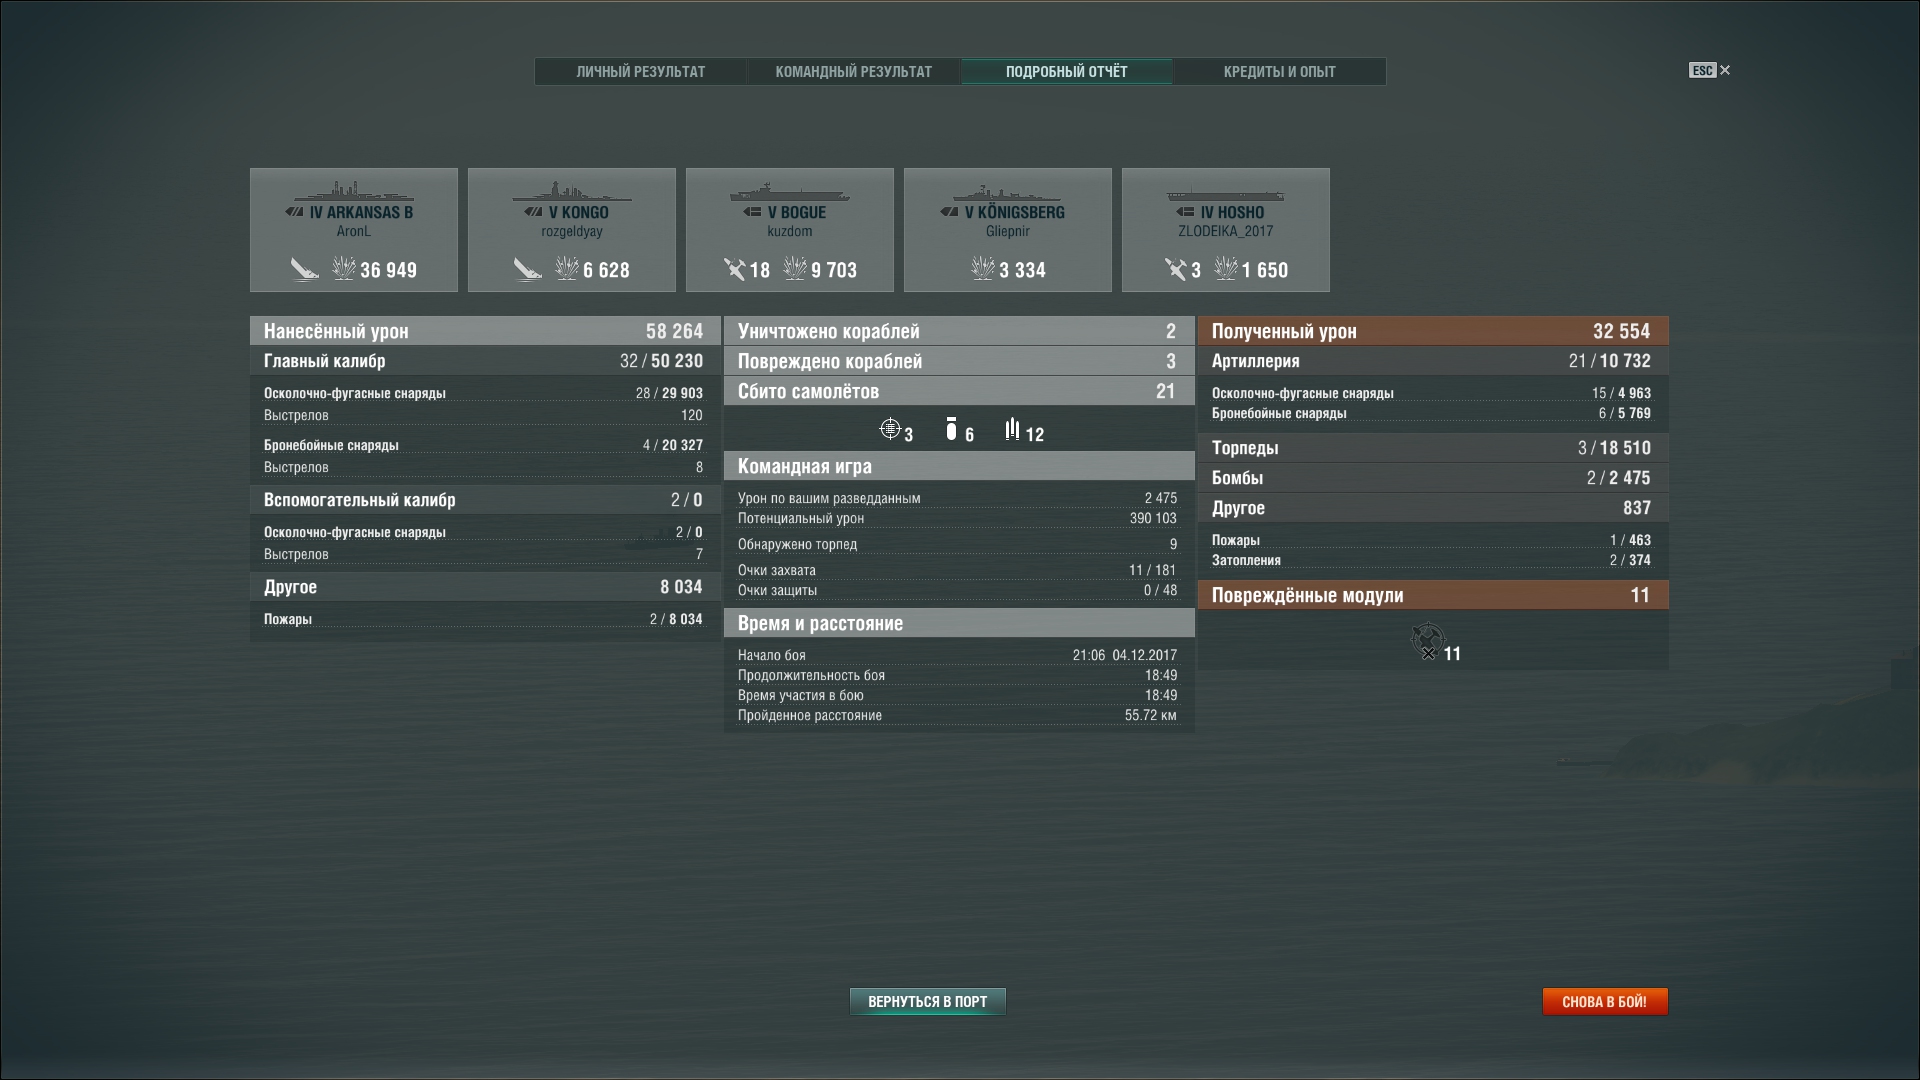Click the Обнаружено торпед row

[x=959, y=544]
